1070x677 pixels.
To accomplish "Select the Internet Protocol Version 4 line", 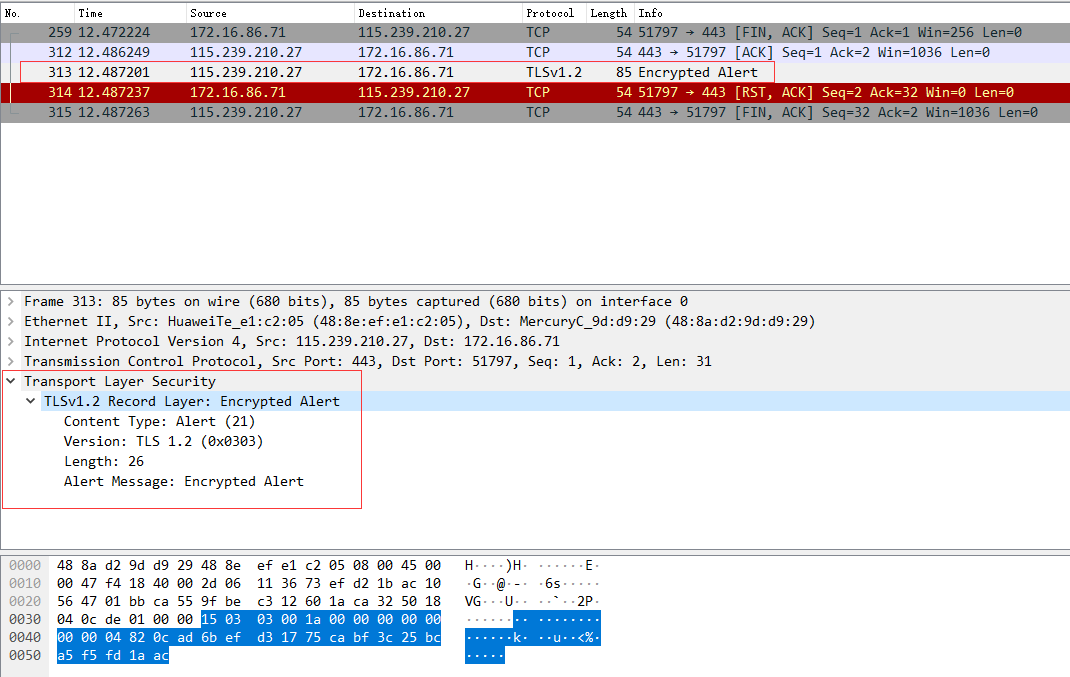I will coord(291,341).
